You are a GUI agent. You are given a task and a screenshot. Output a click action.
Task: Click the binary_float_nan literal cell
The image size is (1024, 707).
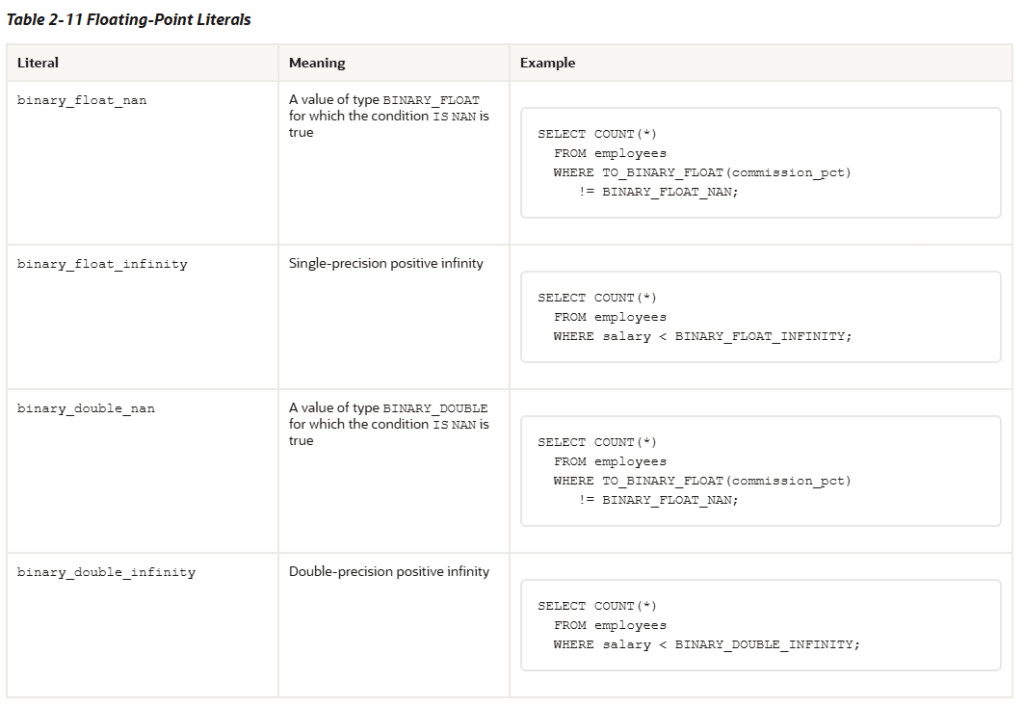[x=82, y=101]
